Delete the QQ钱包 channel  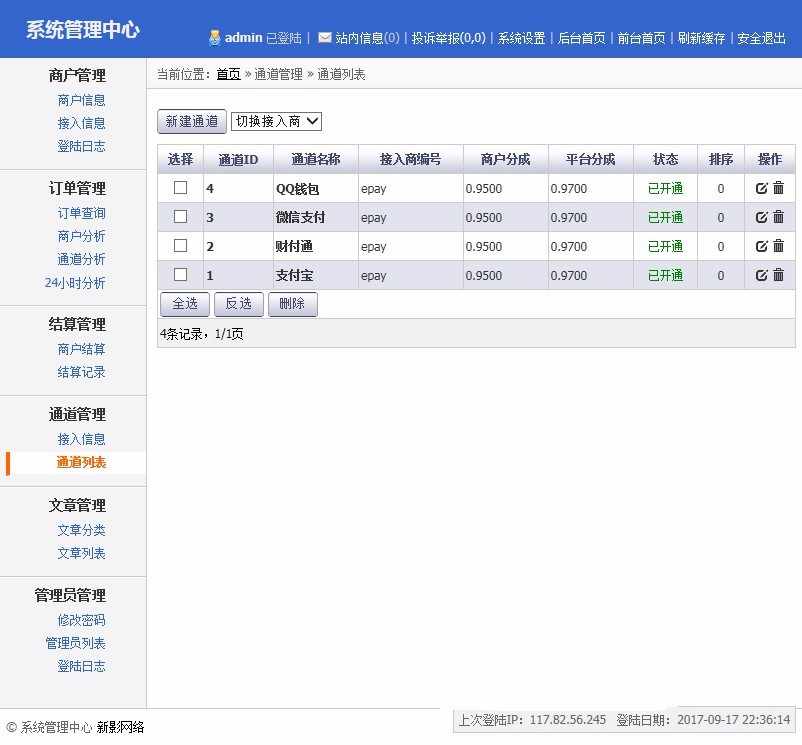click(778, 188)
